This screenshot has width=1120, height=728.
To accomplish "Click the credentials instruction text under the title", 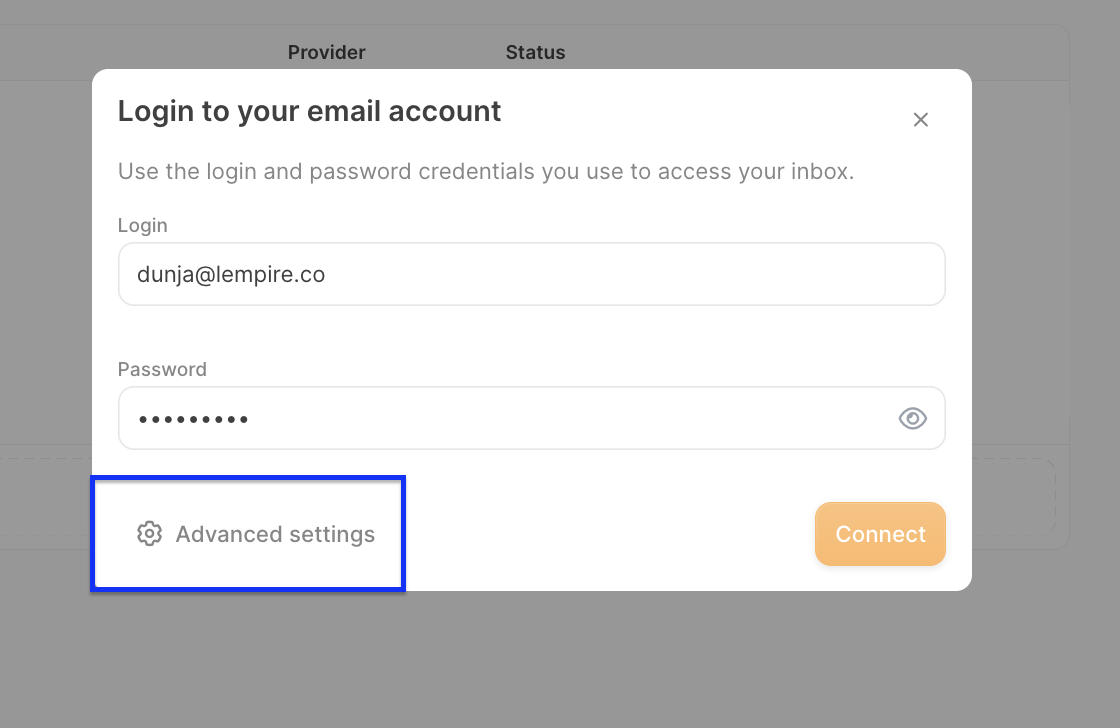I will click(486, 171).
